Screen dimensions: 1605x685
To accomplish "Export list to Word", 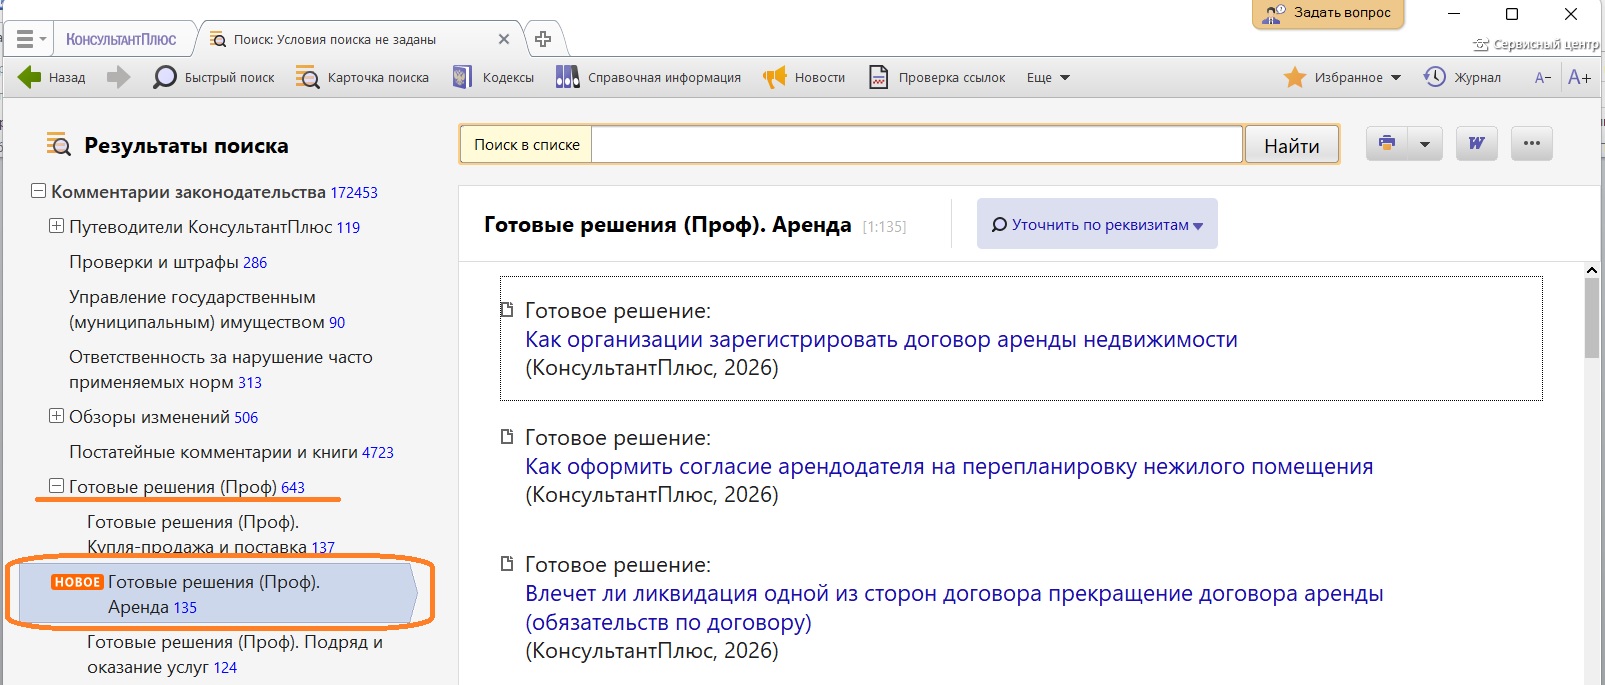I will pyautogui.click(x=1476, y=144).
